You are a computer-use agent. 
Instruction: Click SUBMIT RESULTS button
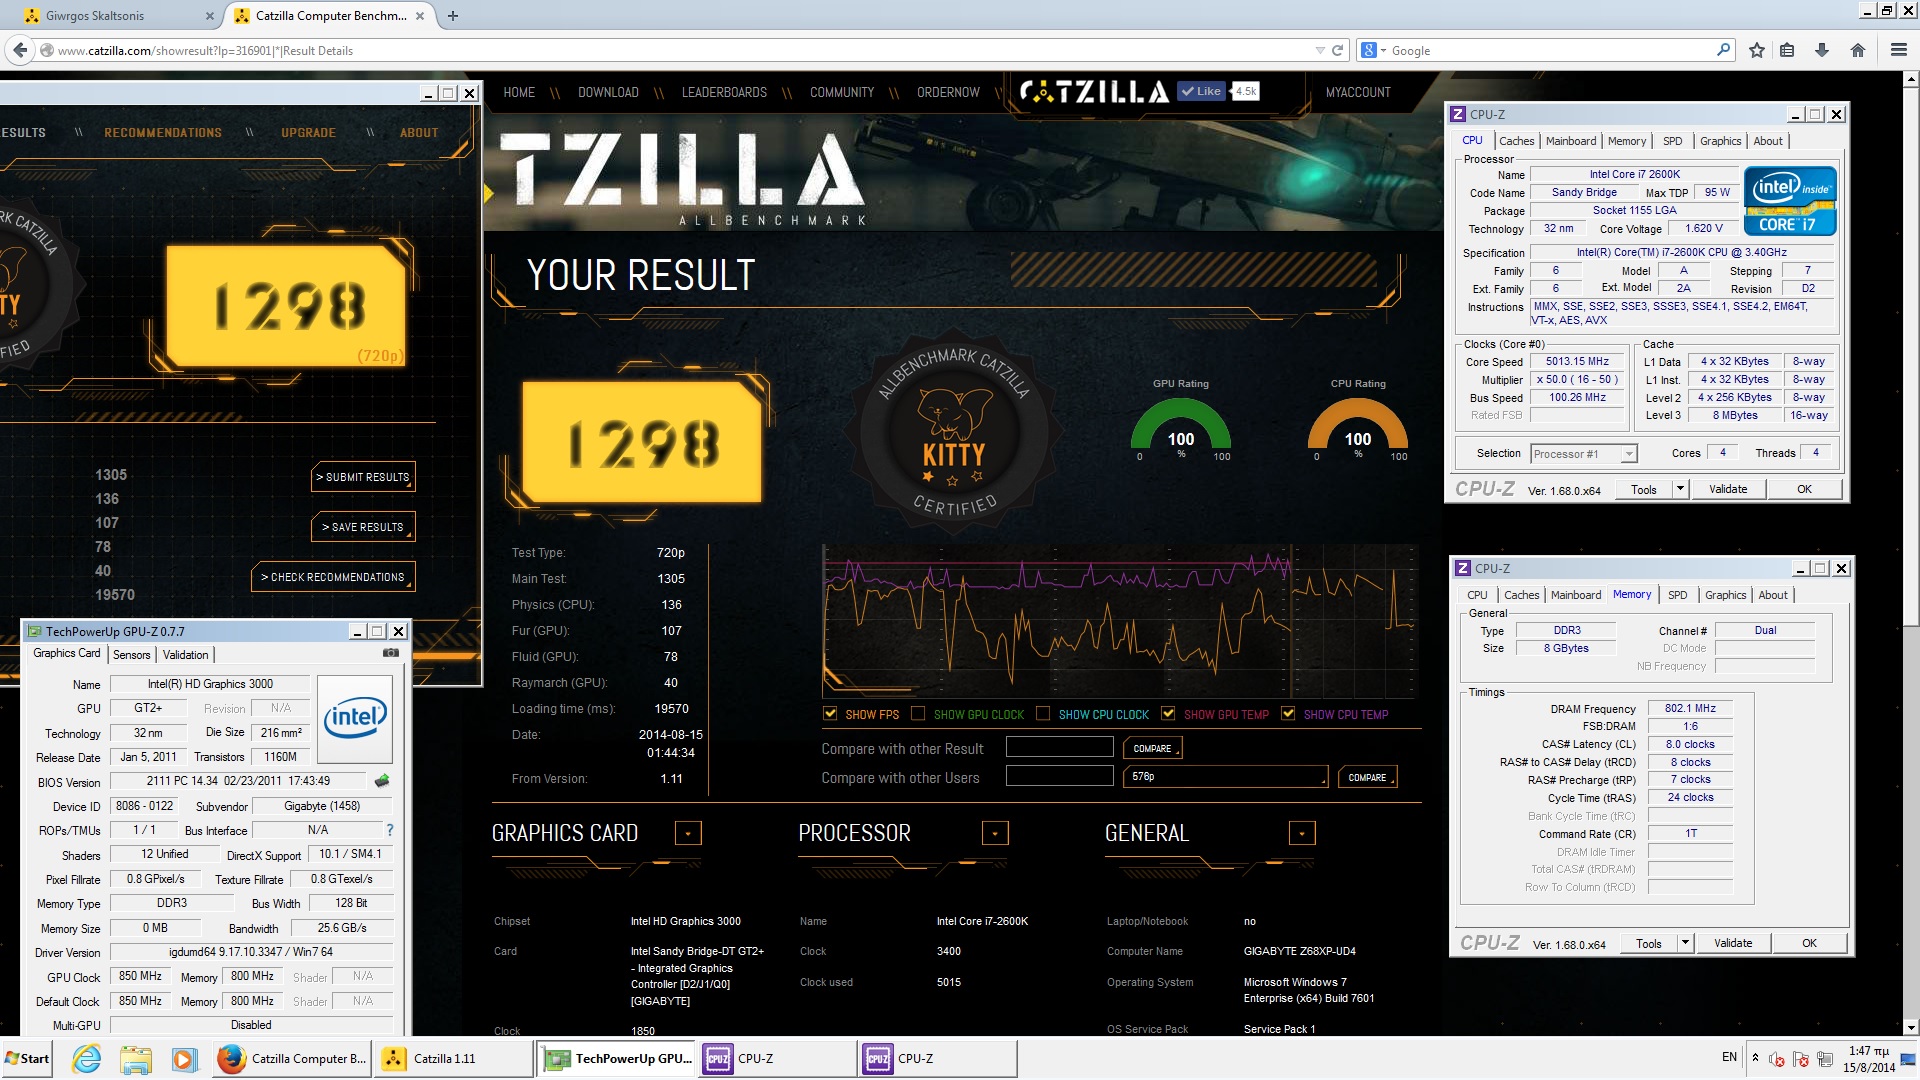click(363, 477)
